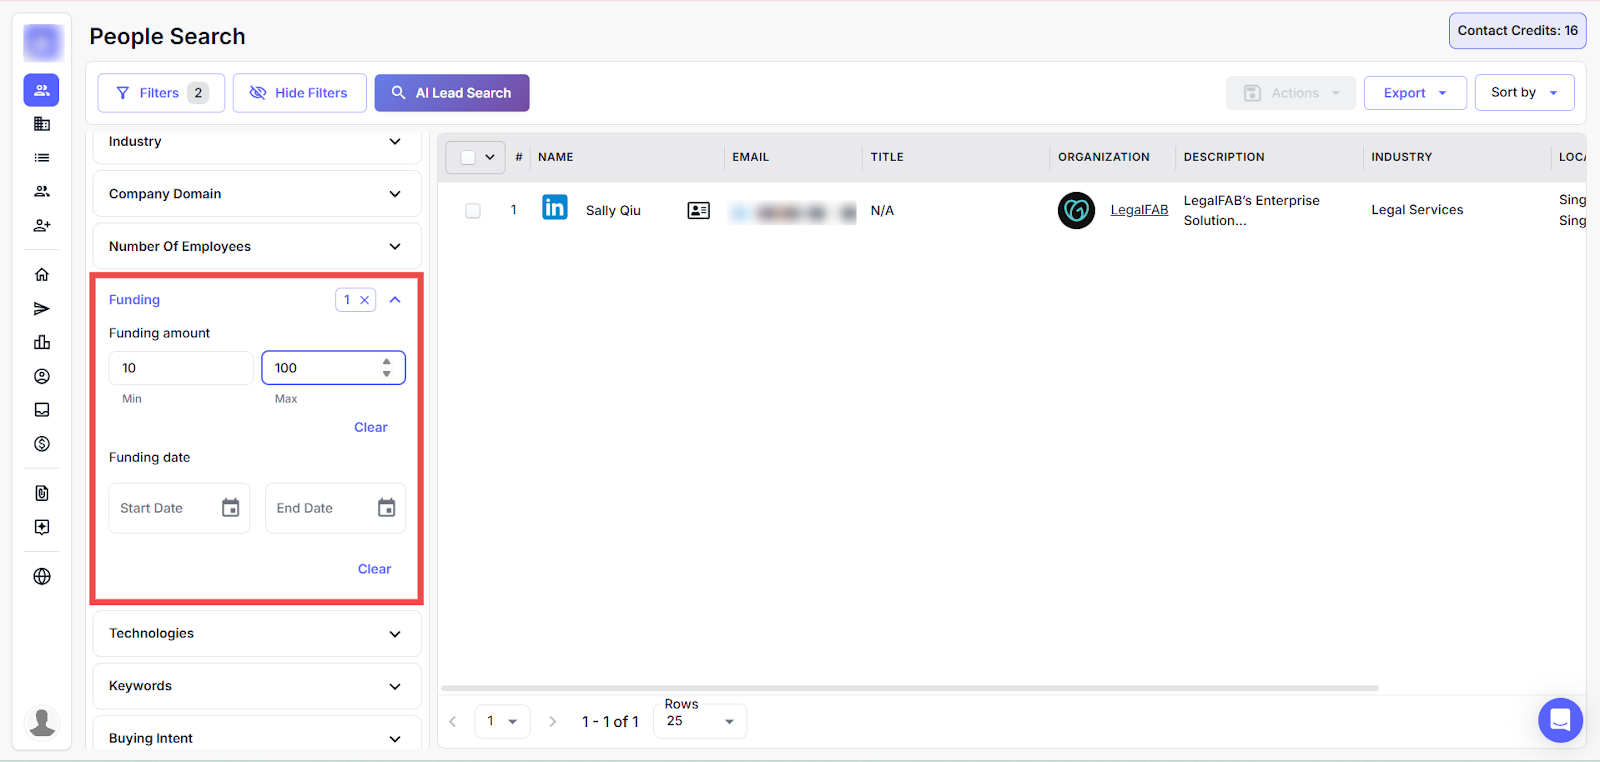
Task: Click the horizontal scrollbar under the results table
Action: point(909,688)
